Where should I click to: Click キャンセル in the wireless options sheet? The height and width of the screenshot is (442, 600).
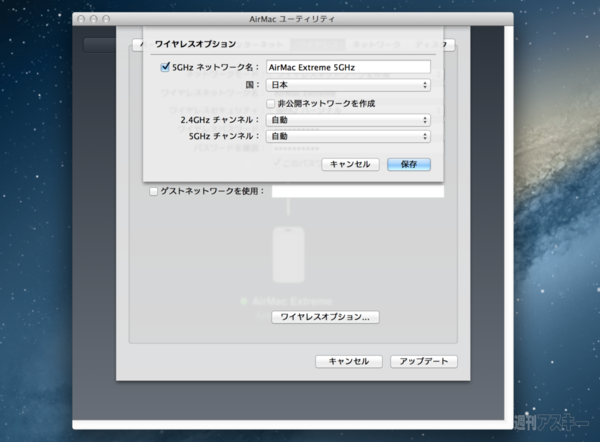click(x=350, y=165)
